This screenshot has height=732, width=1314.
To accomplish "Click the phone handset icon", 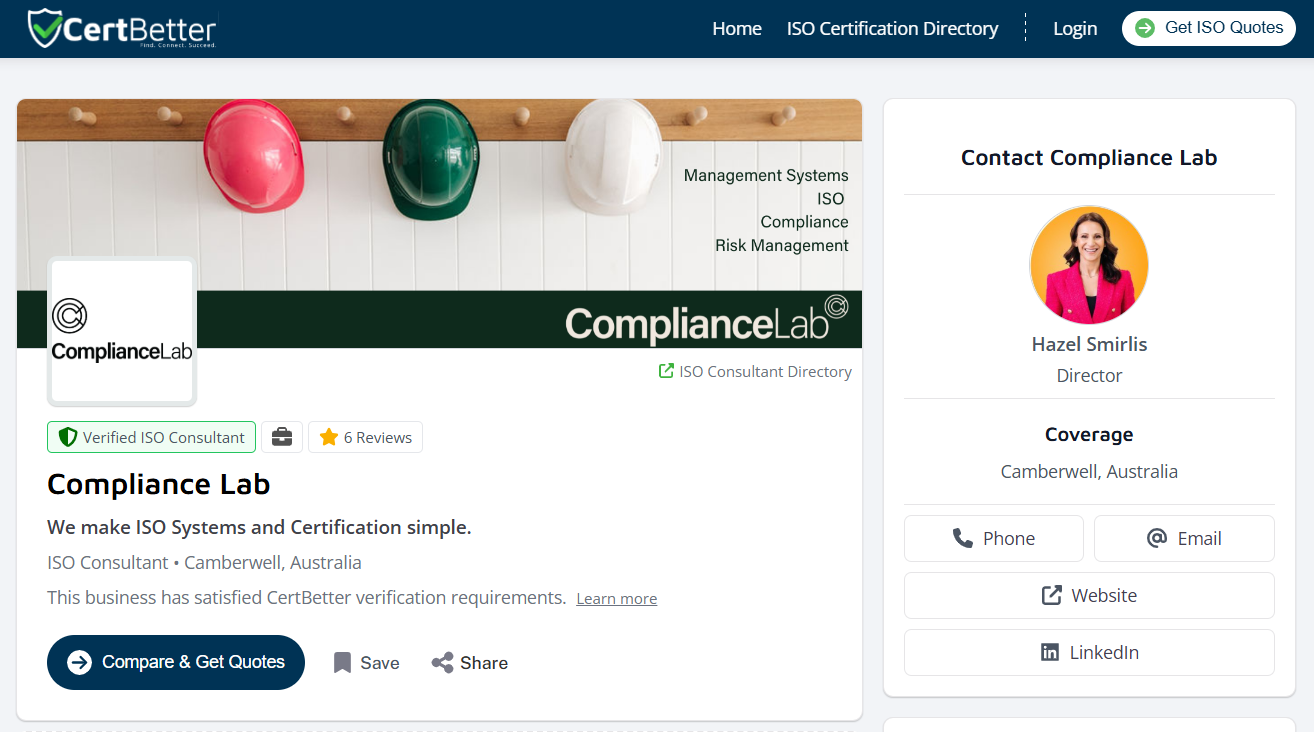I will pyautogui.click(x=962, y=538).
